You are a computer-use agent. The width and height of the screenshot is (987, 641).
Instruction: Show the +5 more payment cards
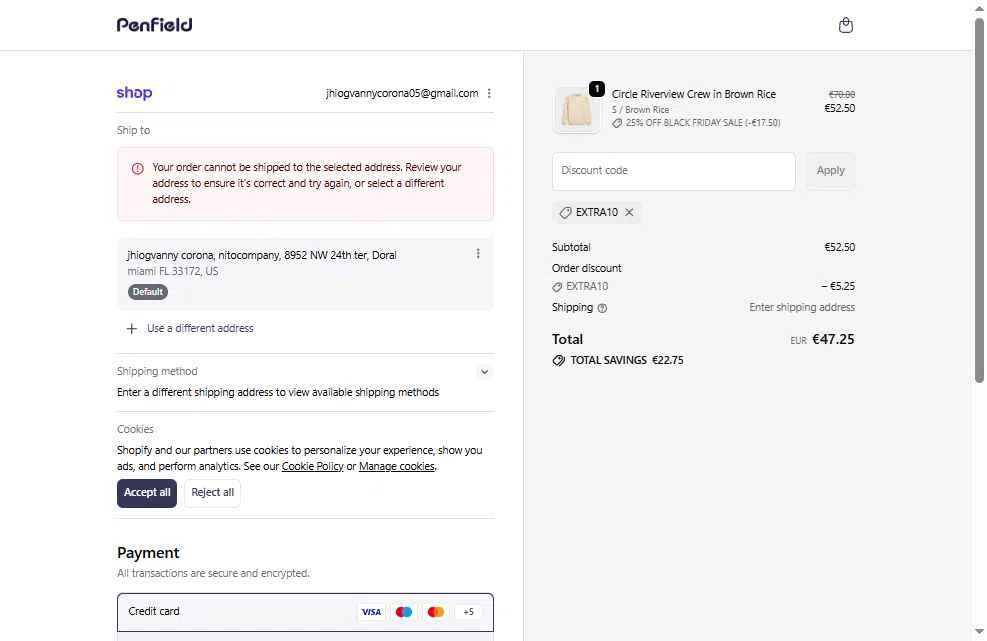468,611
